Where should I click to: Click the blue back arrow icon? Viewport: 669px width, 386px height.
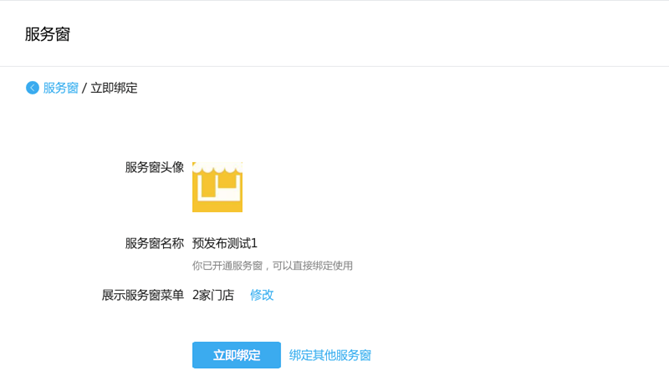[32, 88]
